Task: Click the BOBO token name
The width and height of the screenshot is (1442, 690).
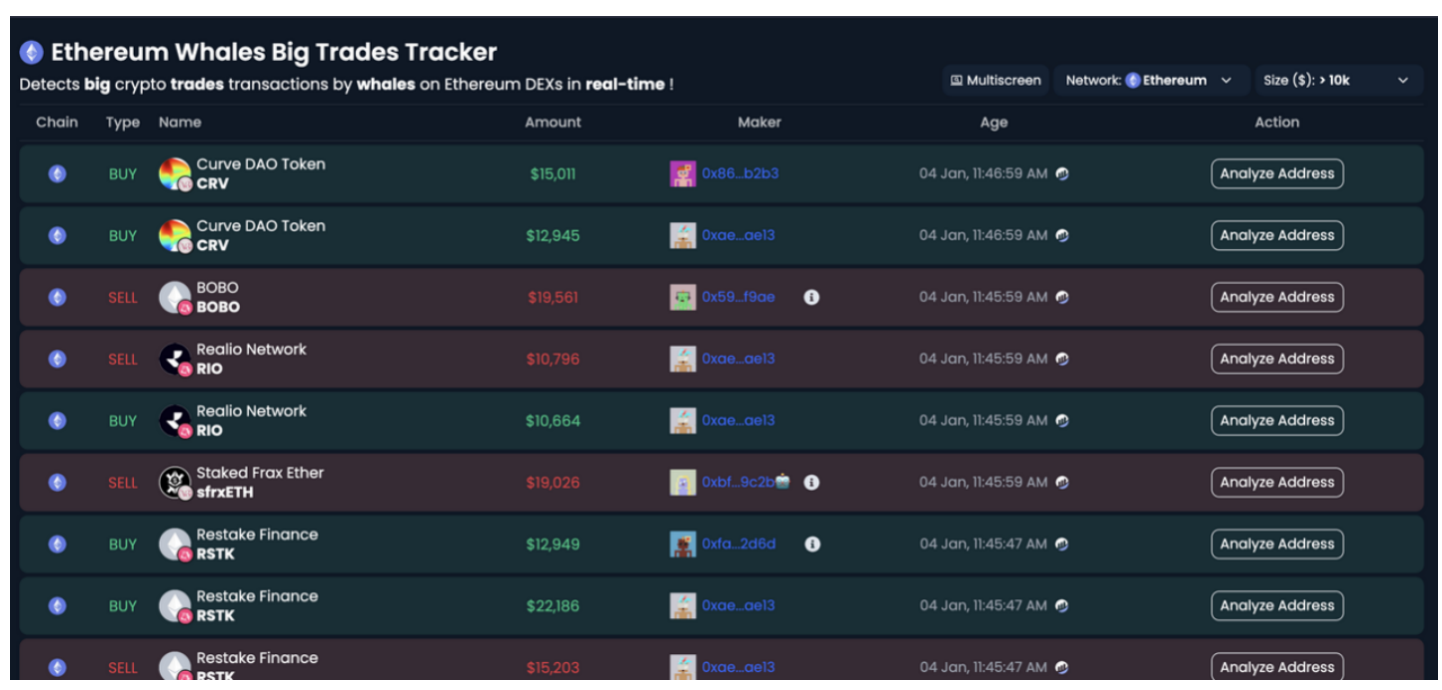Action: [217, 287]
